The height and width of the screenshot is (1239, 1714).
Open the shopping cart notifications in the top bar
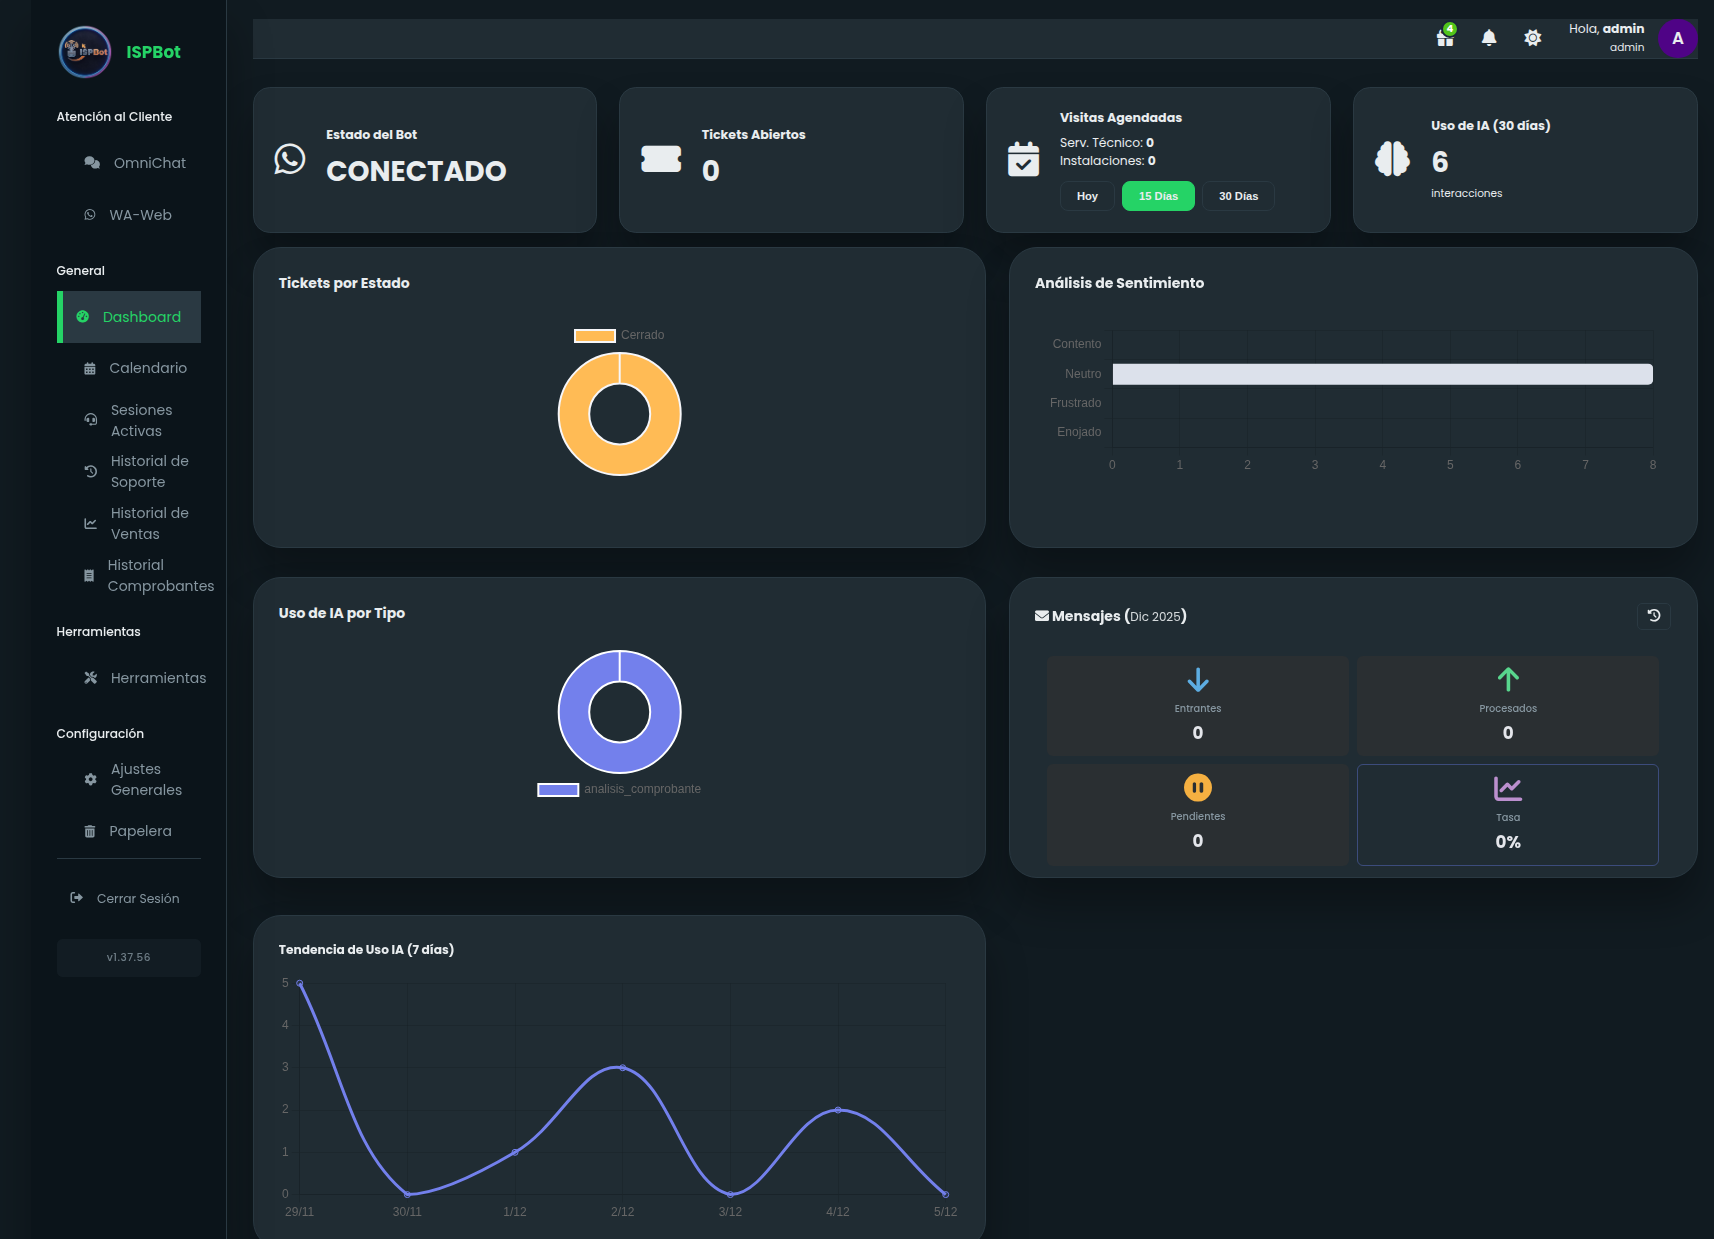tap(1444, 37)
